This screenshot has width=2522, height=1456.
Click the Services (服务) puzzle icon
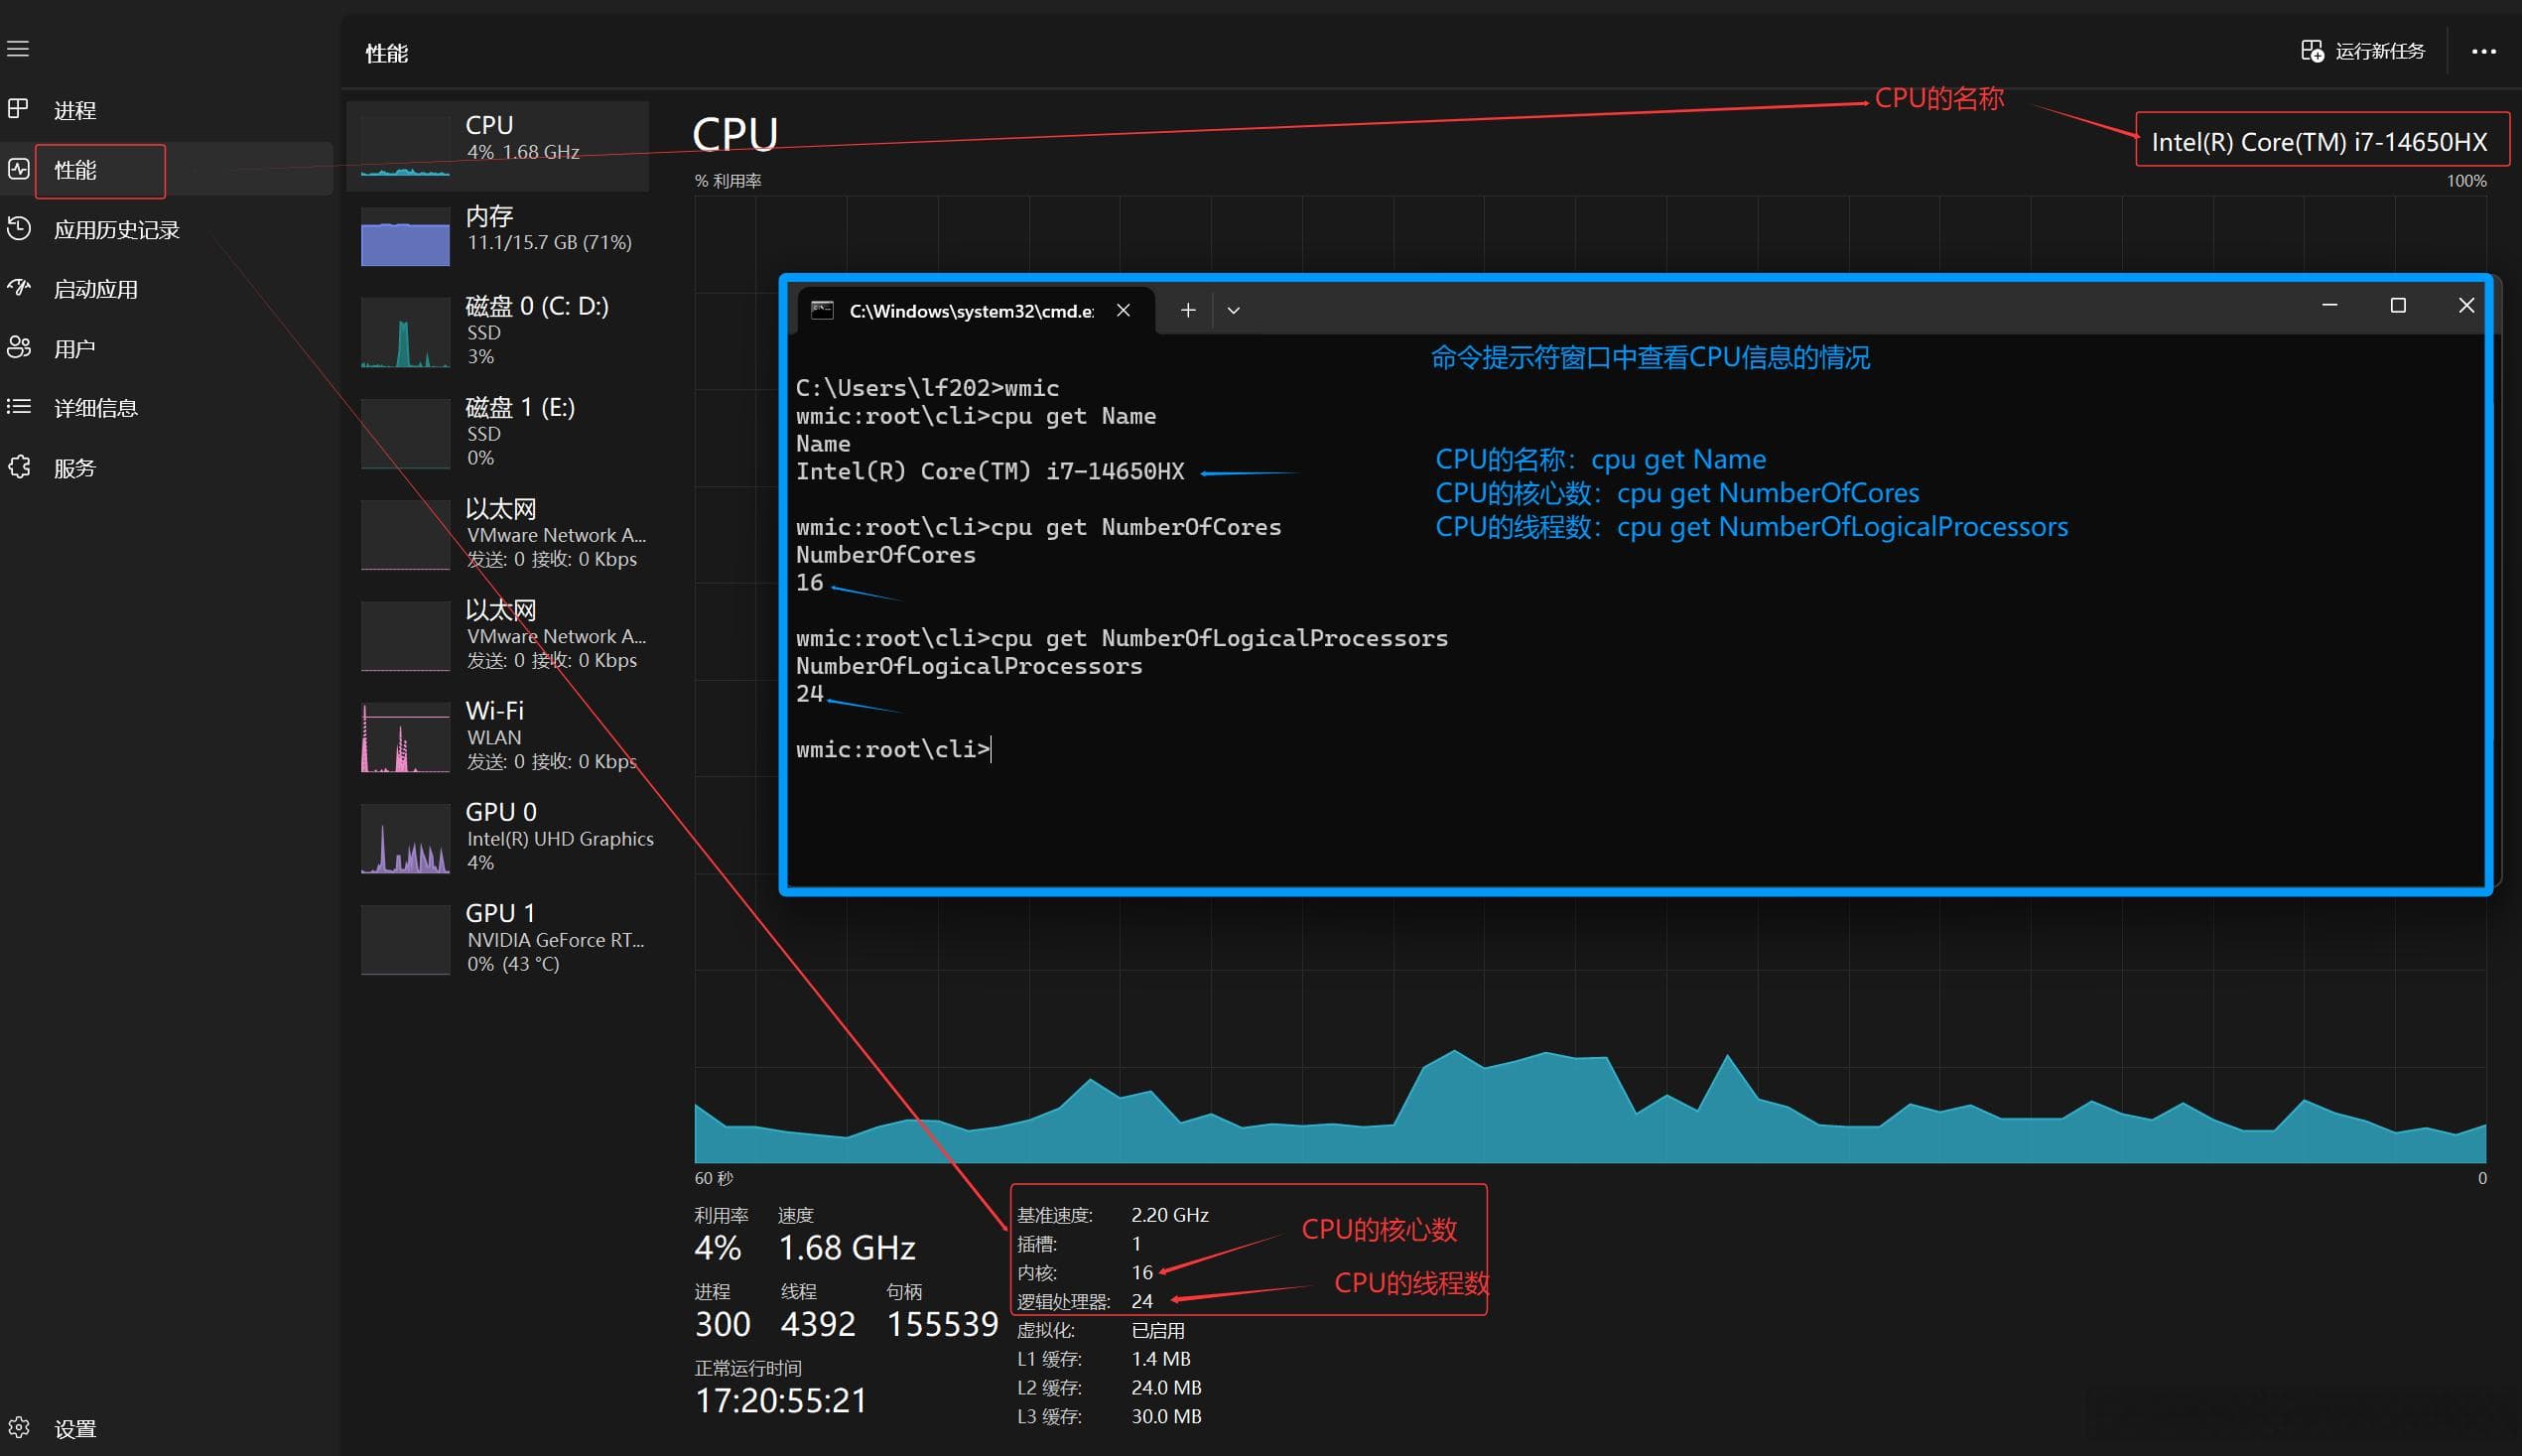(18, 466)
